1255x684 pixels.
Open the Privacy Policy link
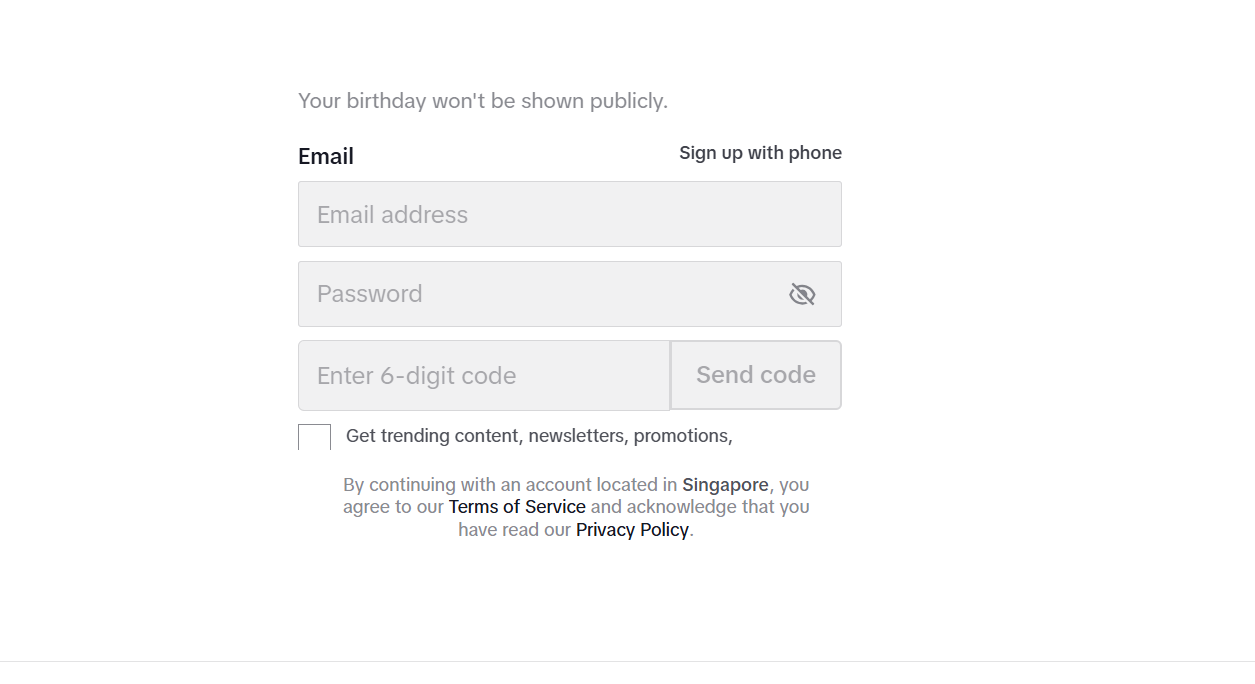tap(632, 530)
